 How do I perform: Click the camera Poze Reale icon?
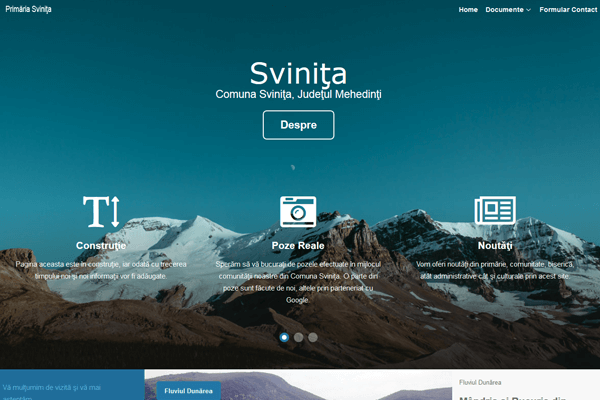tap(298, 211)
